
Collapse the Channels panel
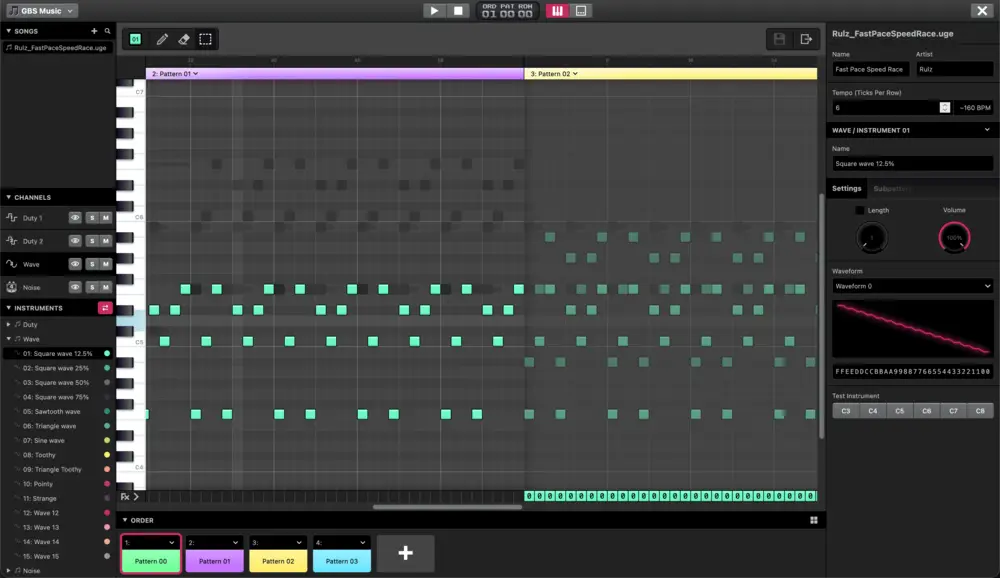pos(8,197)
